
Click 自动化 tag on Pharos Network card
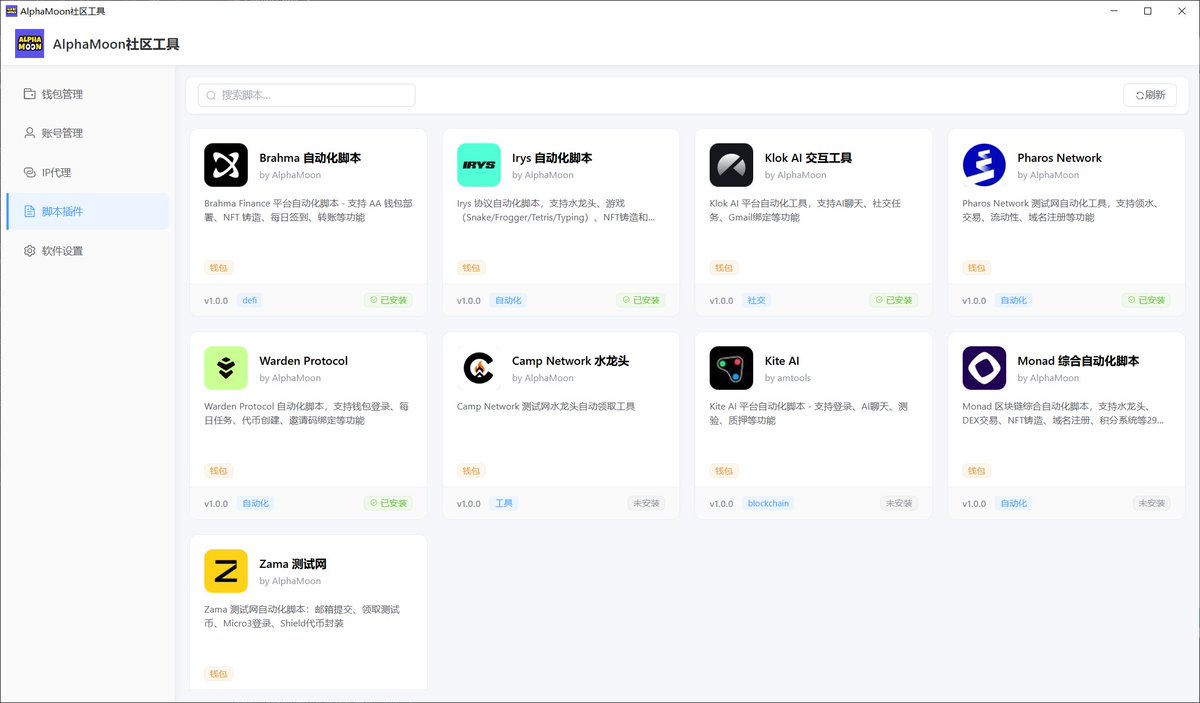1013,300
